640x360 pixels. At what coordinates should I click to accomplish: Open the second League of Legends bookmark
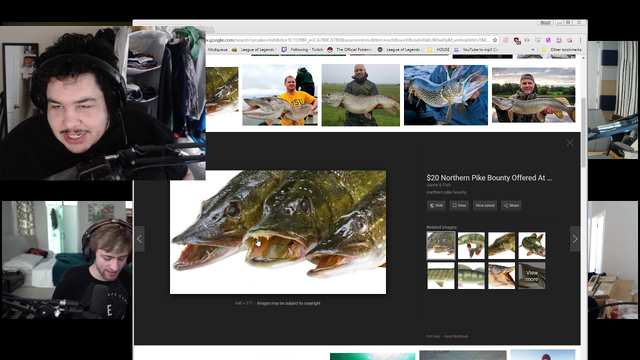(x=399, y=49)
